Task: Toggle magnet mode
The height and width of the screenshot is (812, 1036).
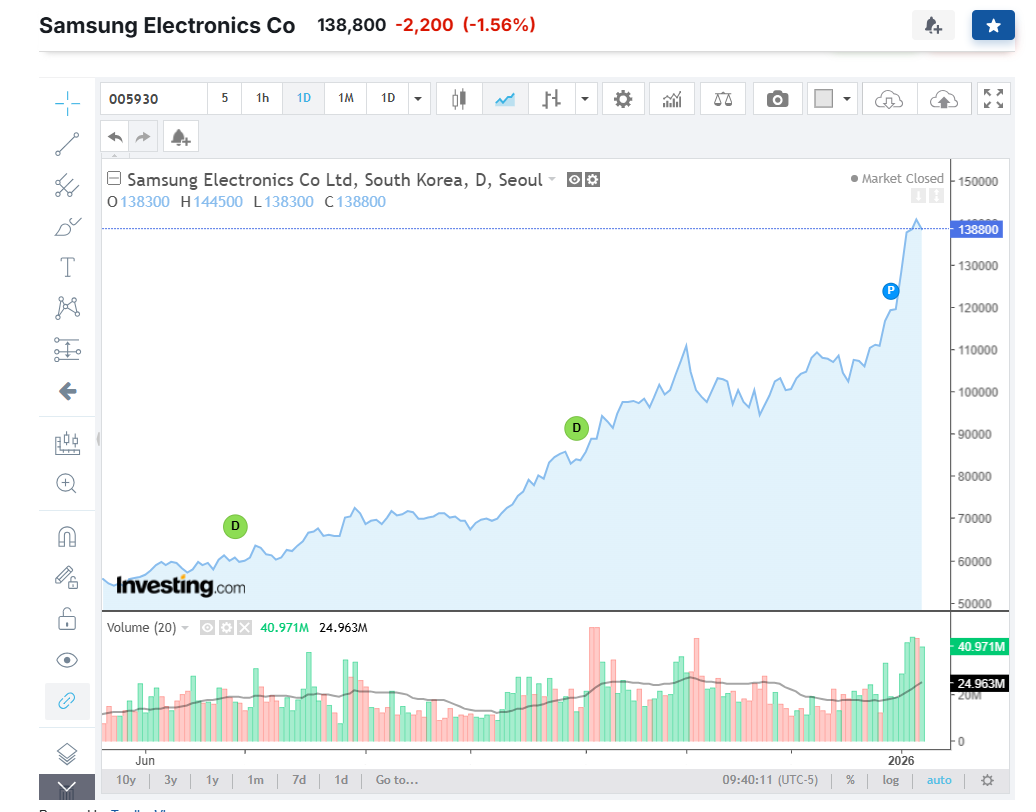Action: coord(67,537)
